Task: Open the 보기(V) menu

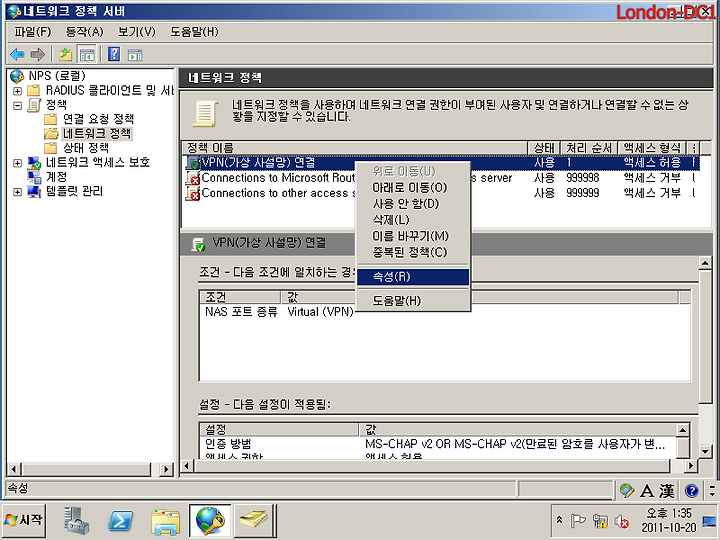Action: [137, 32]
